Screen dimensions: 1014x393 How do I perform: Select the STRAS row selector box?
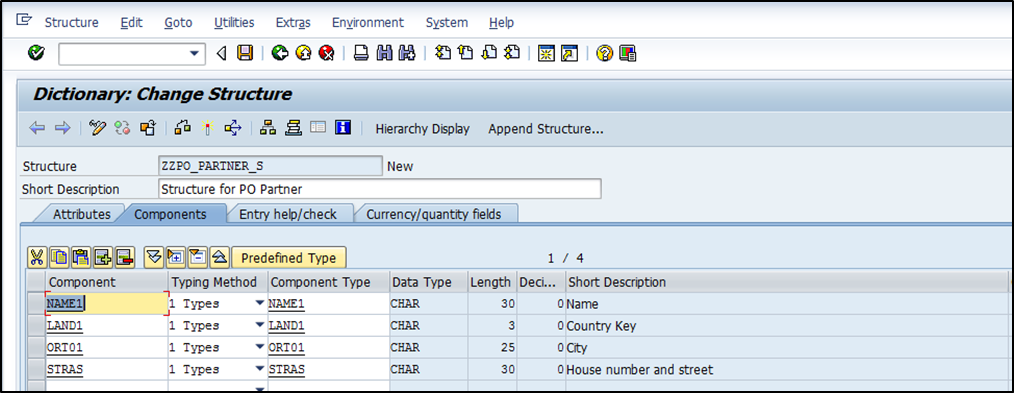pos(36,369)
